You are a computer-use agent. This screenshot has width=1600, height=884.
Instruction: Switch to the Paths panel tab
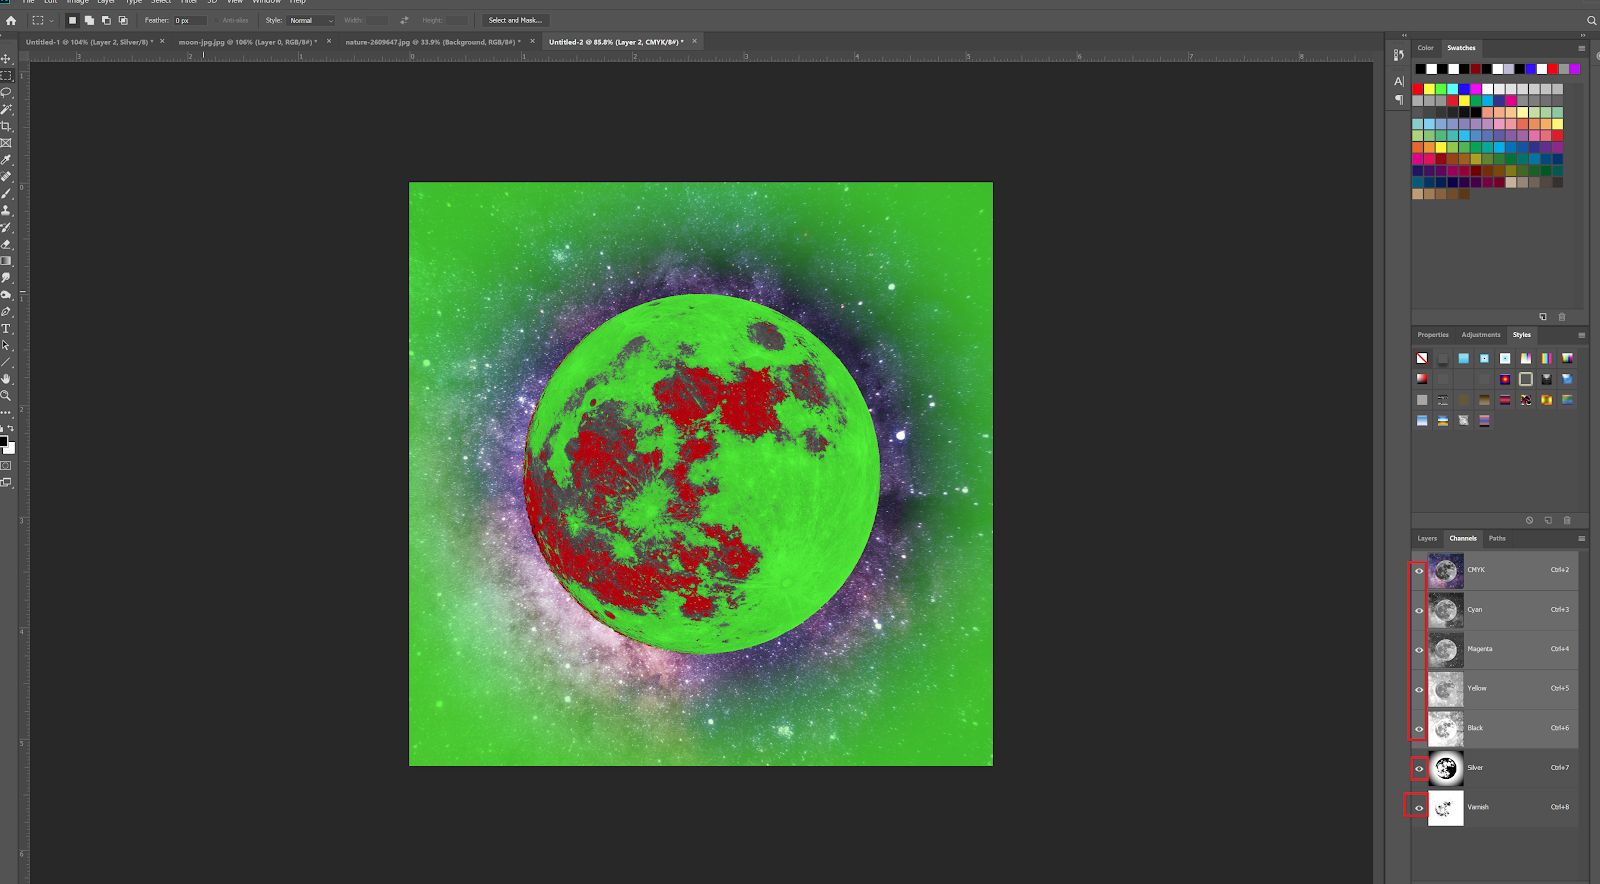pos(1497,538)
